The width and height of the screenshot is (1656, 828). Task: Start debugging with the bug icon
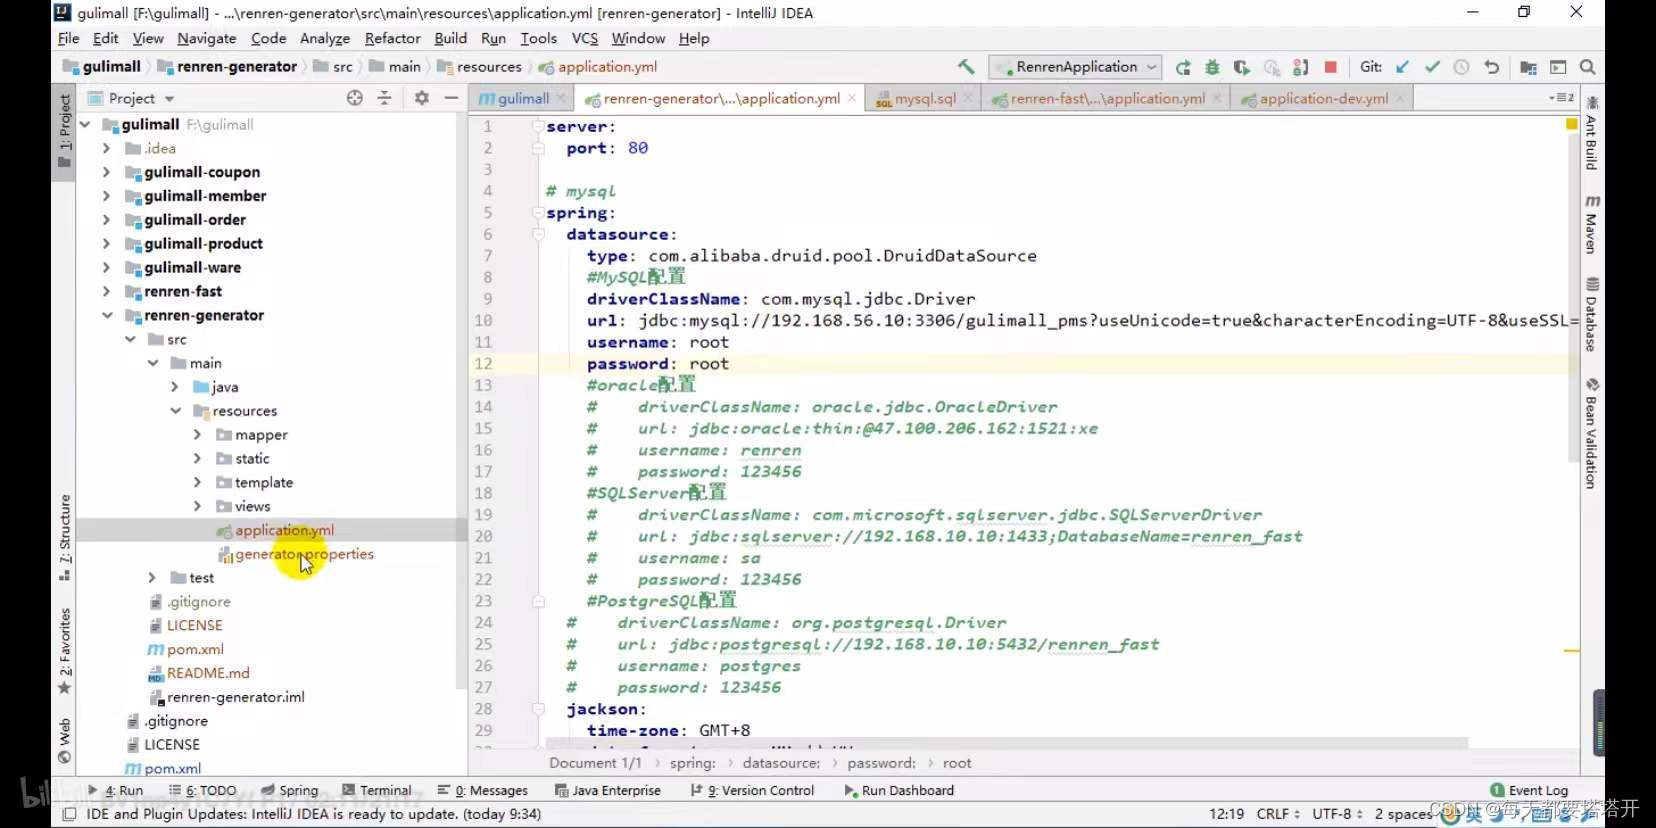click(1212, 67)
